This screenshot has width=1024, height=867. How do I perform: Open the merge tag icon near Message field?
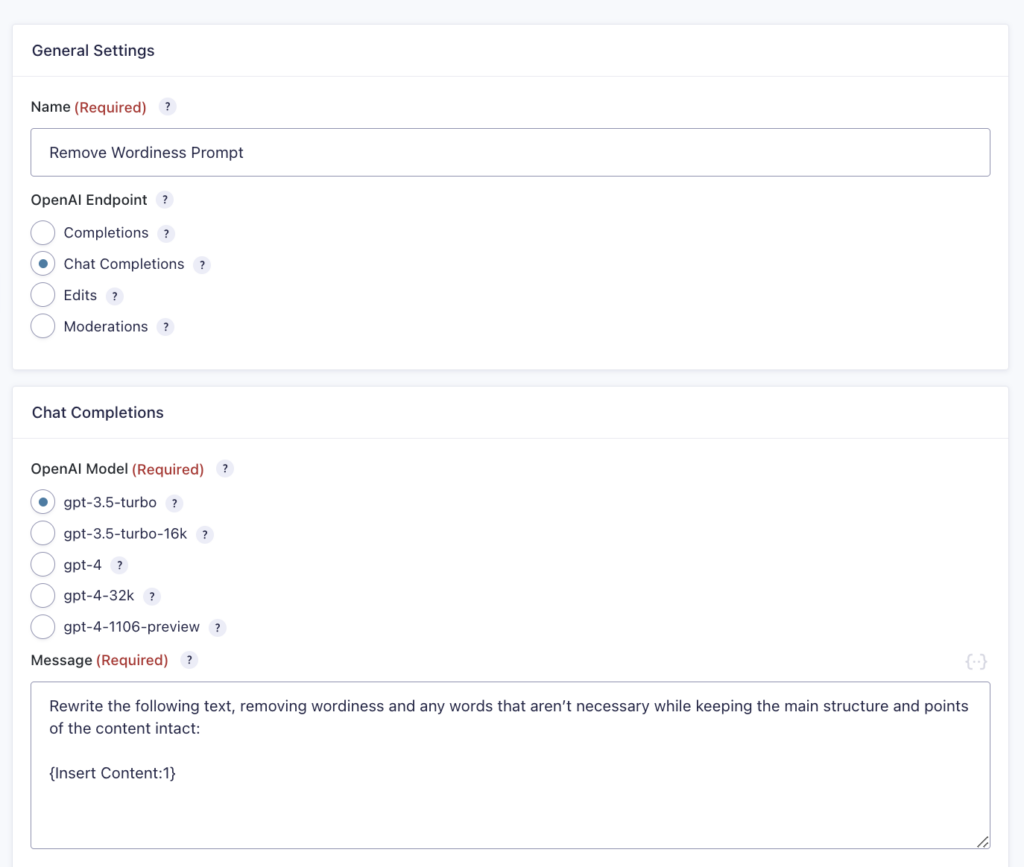tap(975, 661)
